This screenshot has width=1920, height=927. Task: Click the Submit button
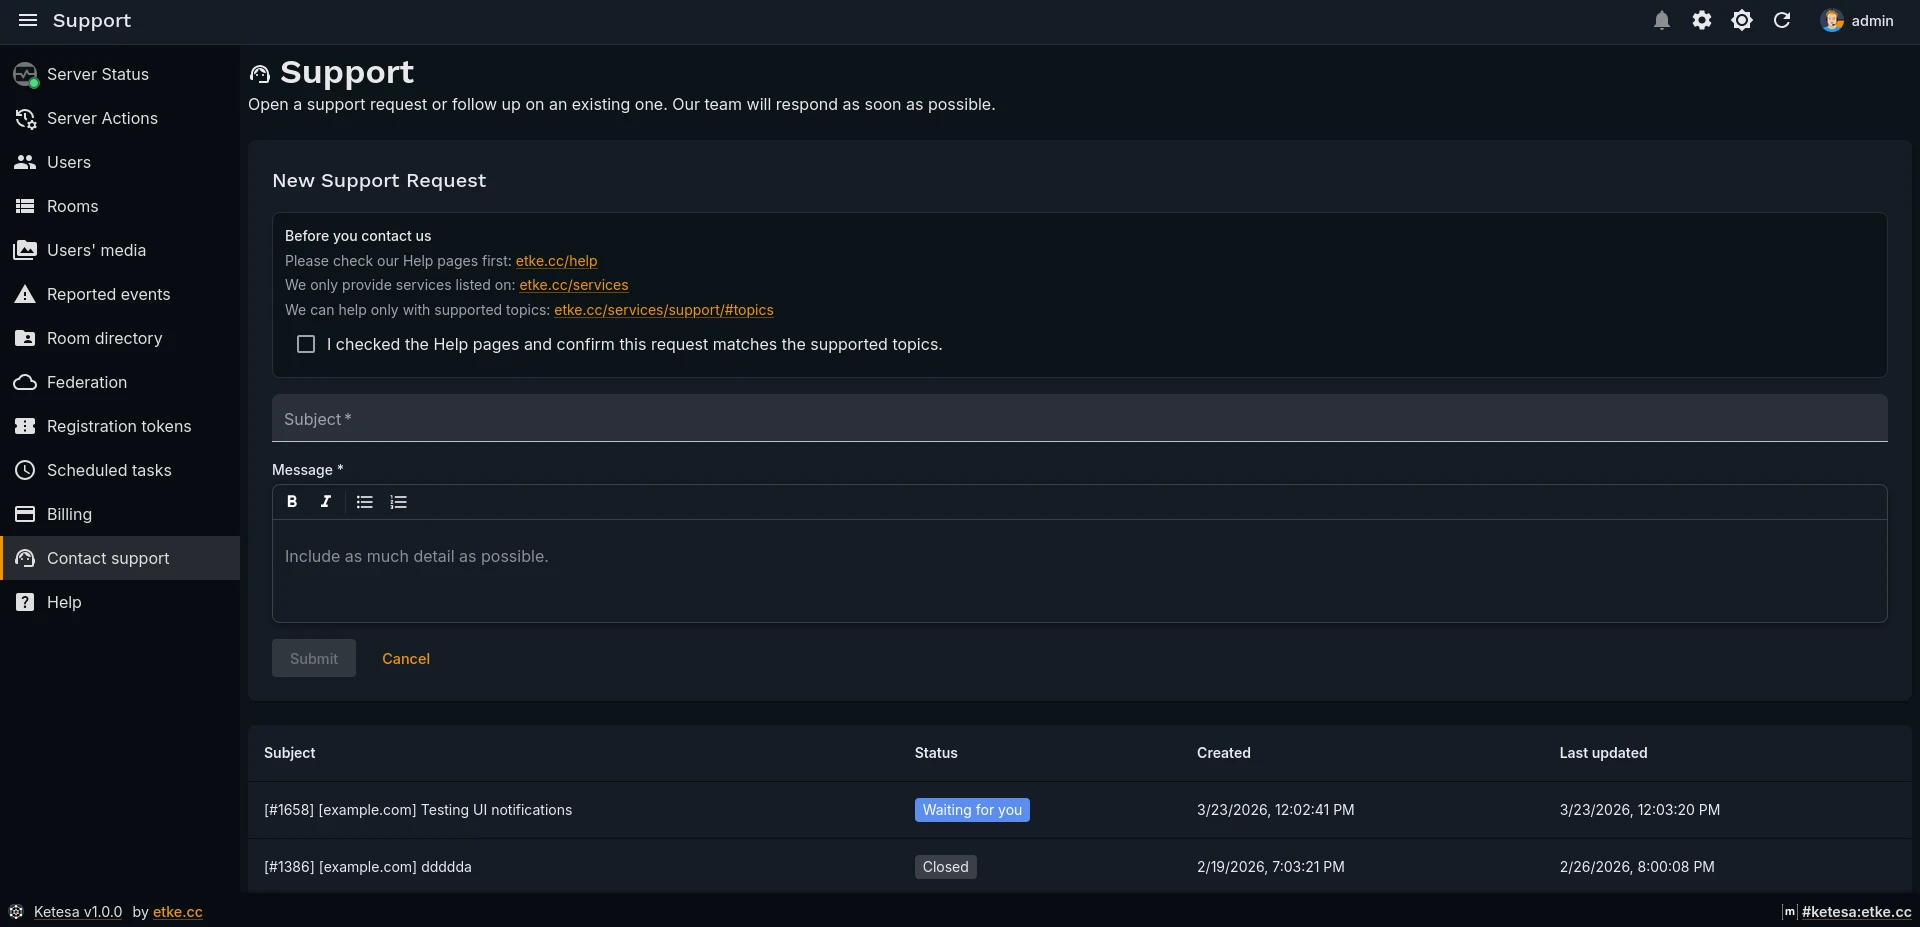coord(314,658)
